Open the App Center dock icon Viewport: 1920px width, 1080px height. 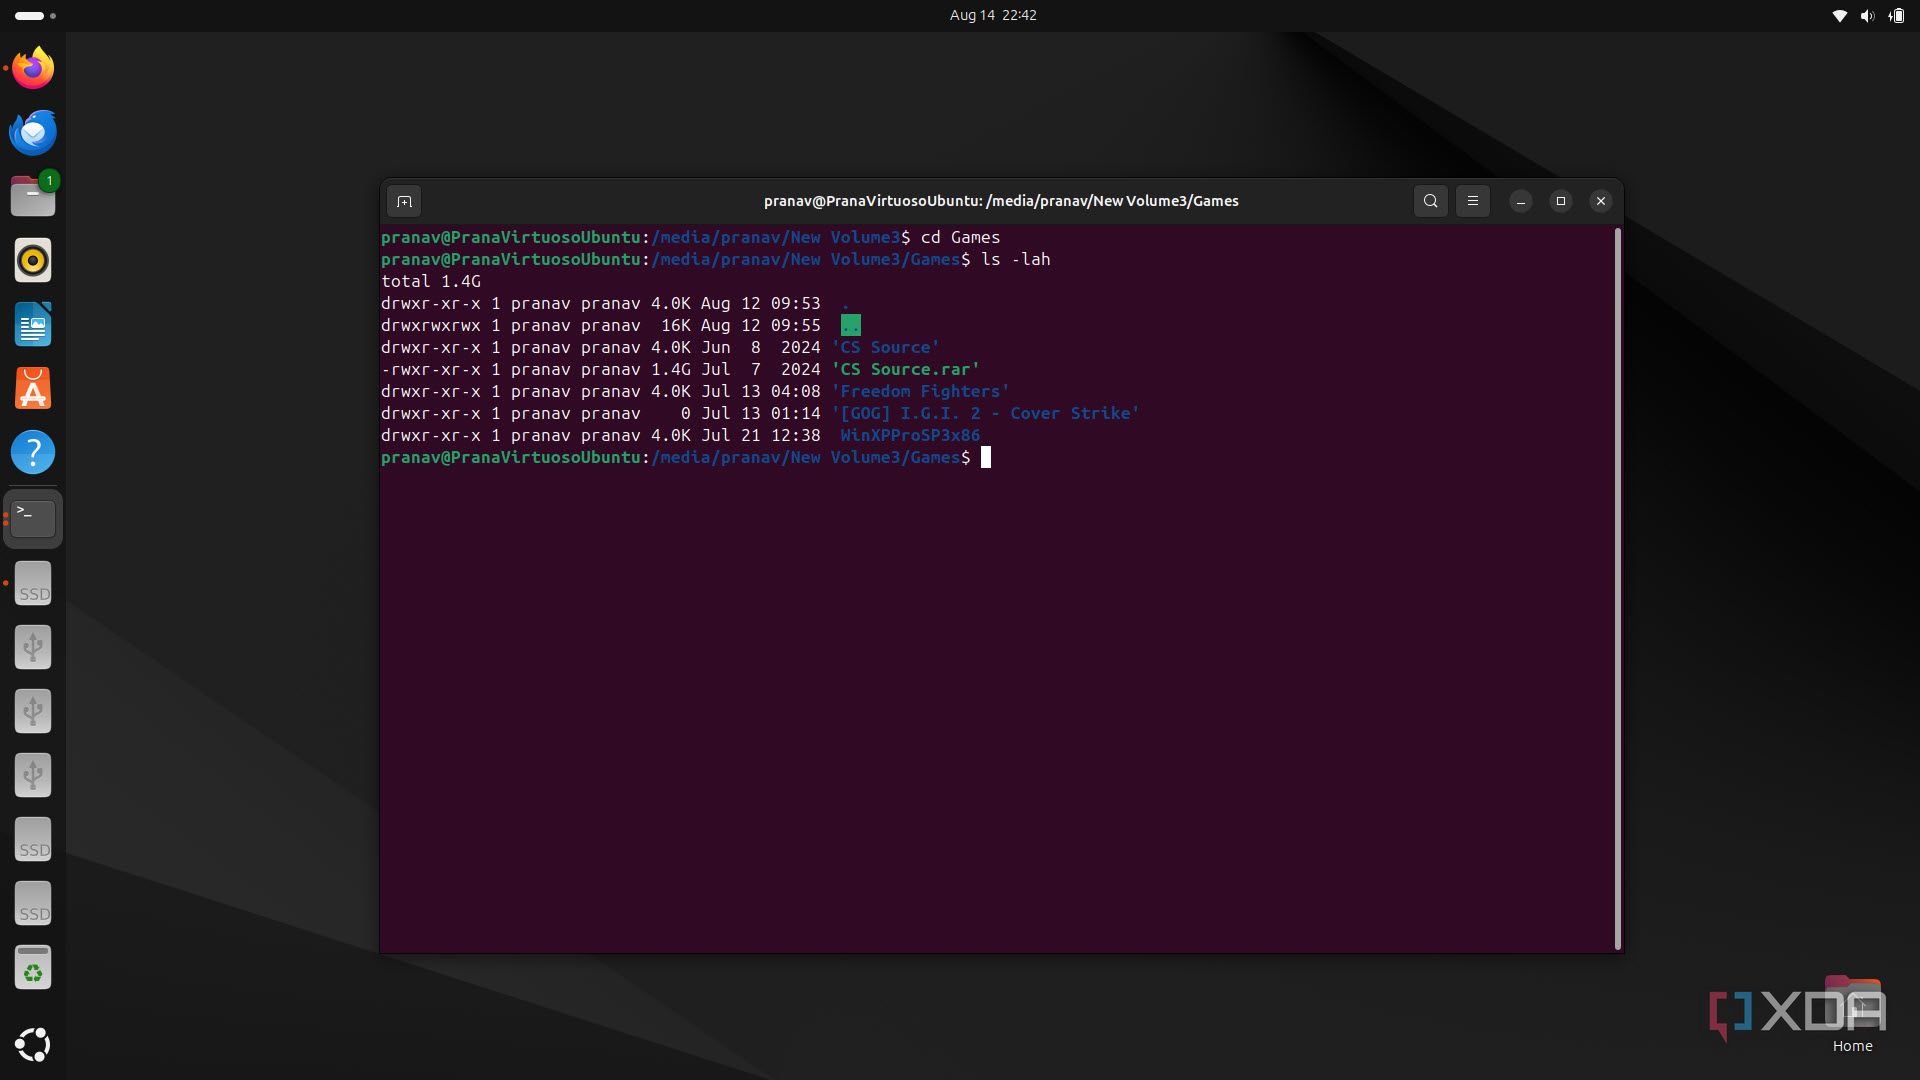(x=33, y=388)
